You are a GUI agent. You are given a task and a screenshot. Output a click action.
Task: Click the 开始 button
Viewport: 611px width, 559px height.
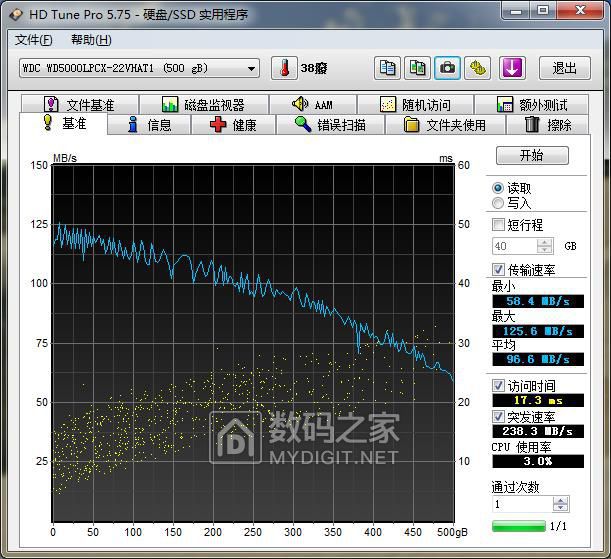tap(531, 156)
